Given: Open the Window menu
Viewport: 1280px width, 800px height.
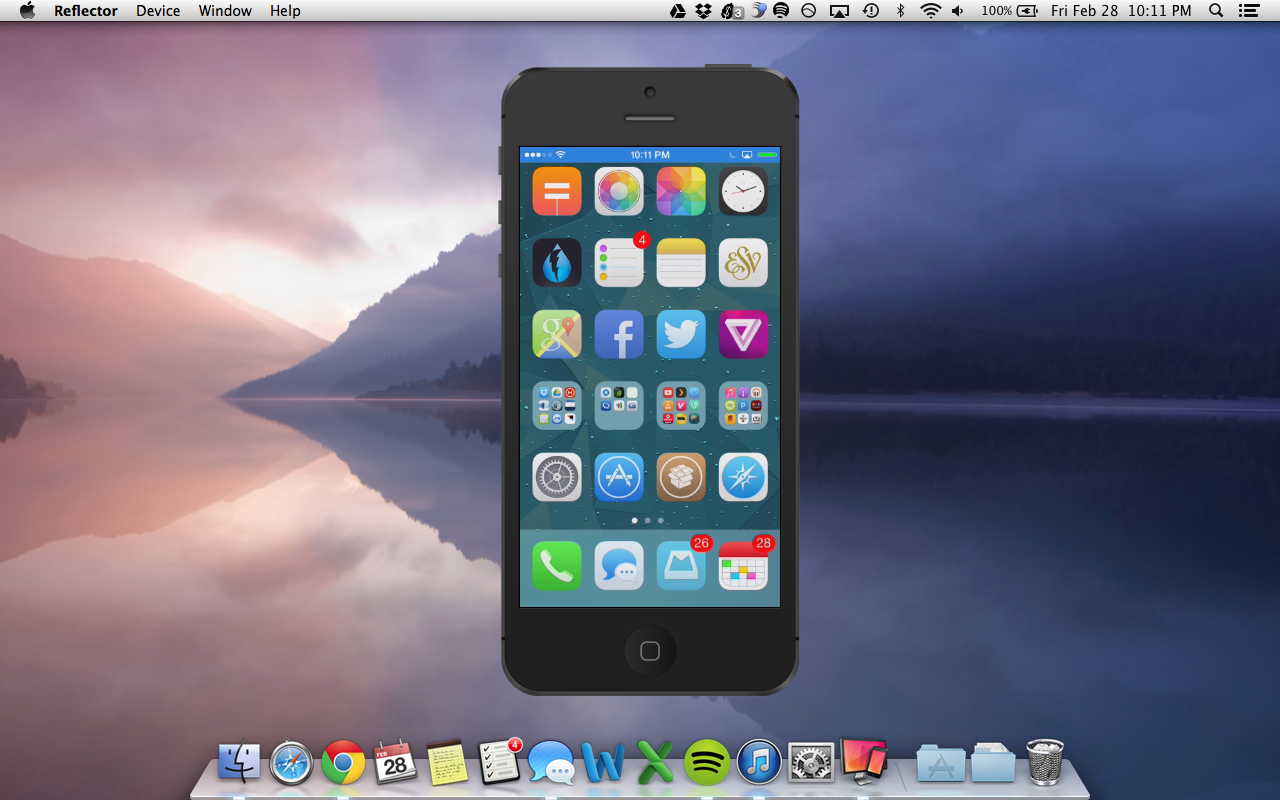Looking at the screenshot, I should tap(225, 11).
